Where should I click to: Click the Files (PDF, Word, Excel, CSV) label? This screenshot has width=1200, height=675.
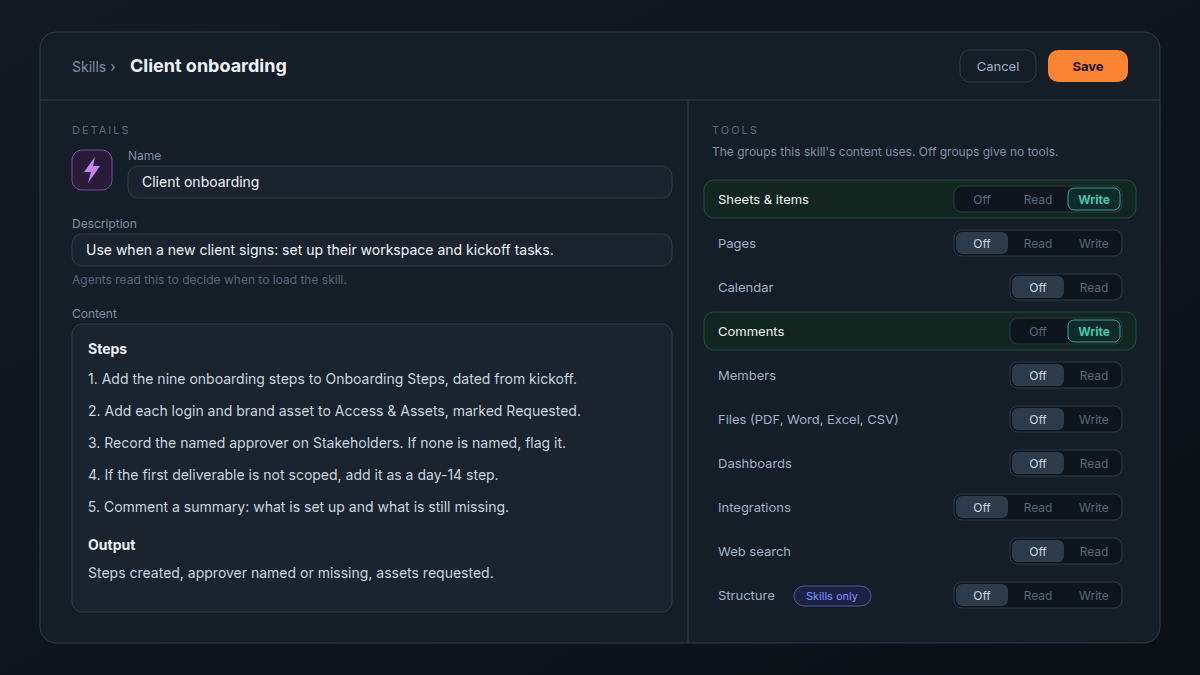808,419
